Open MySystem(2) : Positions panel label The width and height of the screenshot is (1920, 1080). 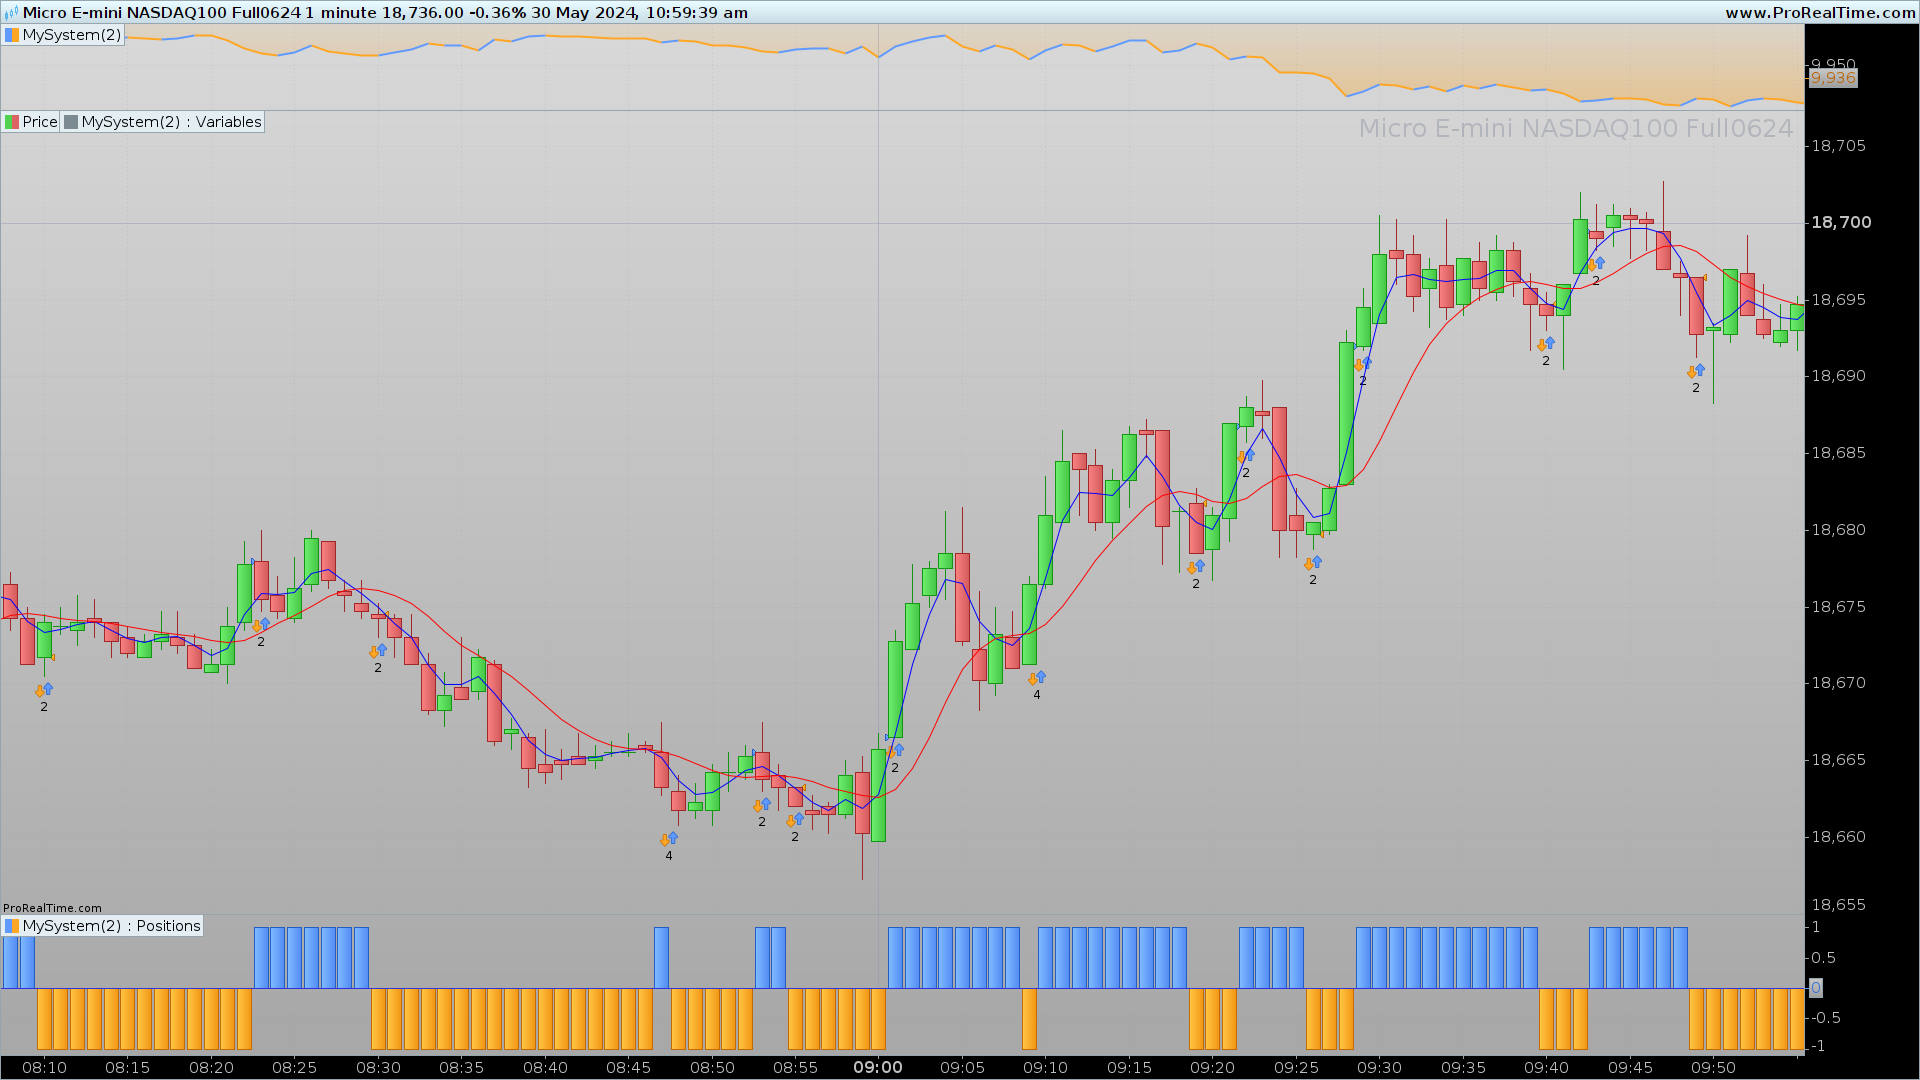click(112, 926)
